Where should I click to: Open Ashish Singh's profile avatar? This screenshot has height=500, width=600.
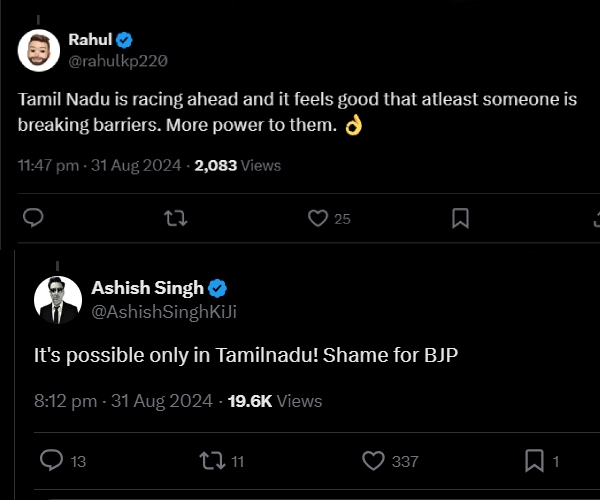click(x=57, y=297)
